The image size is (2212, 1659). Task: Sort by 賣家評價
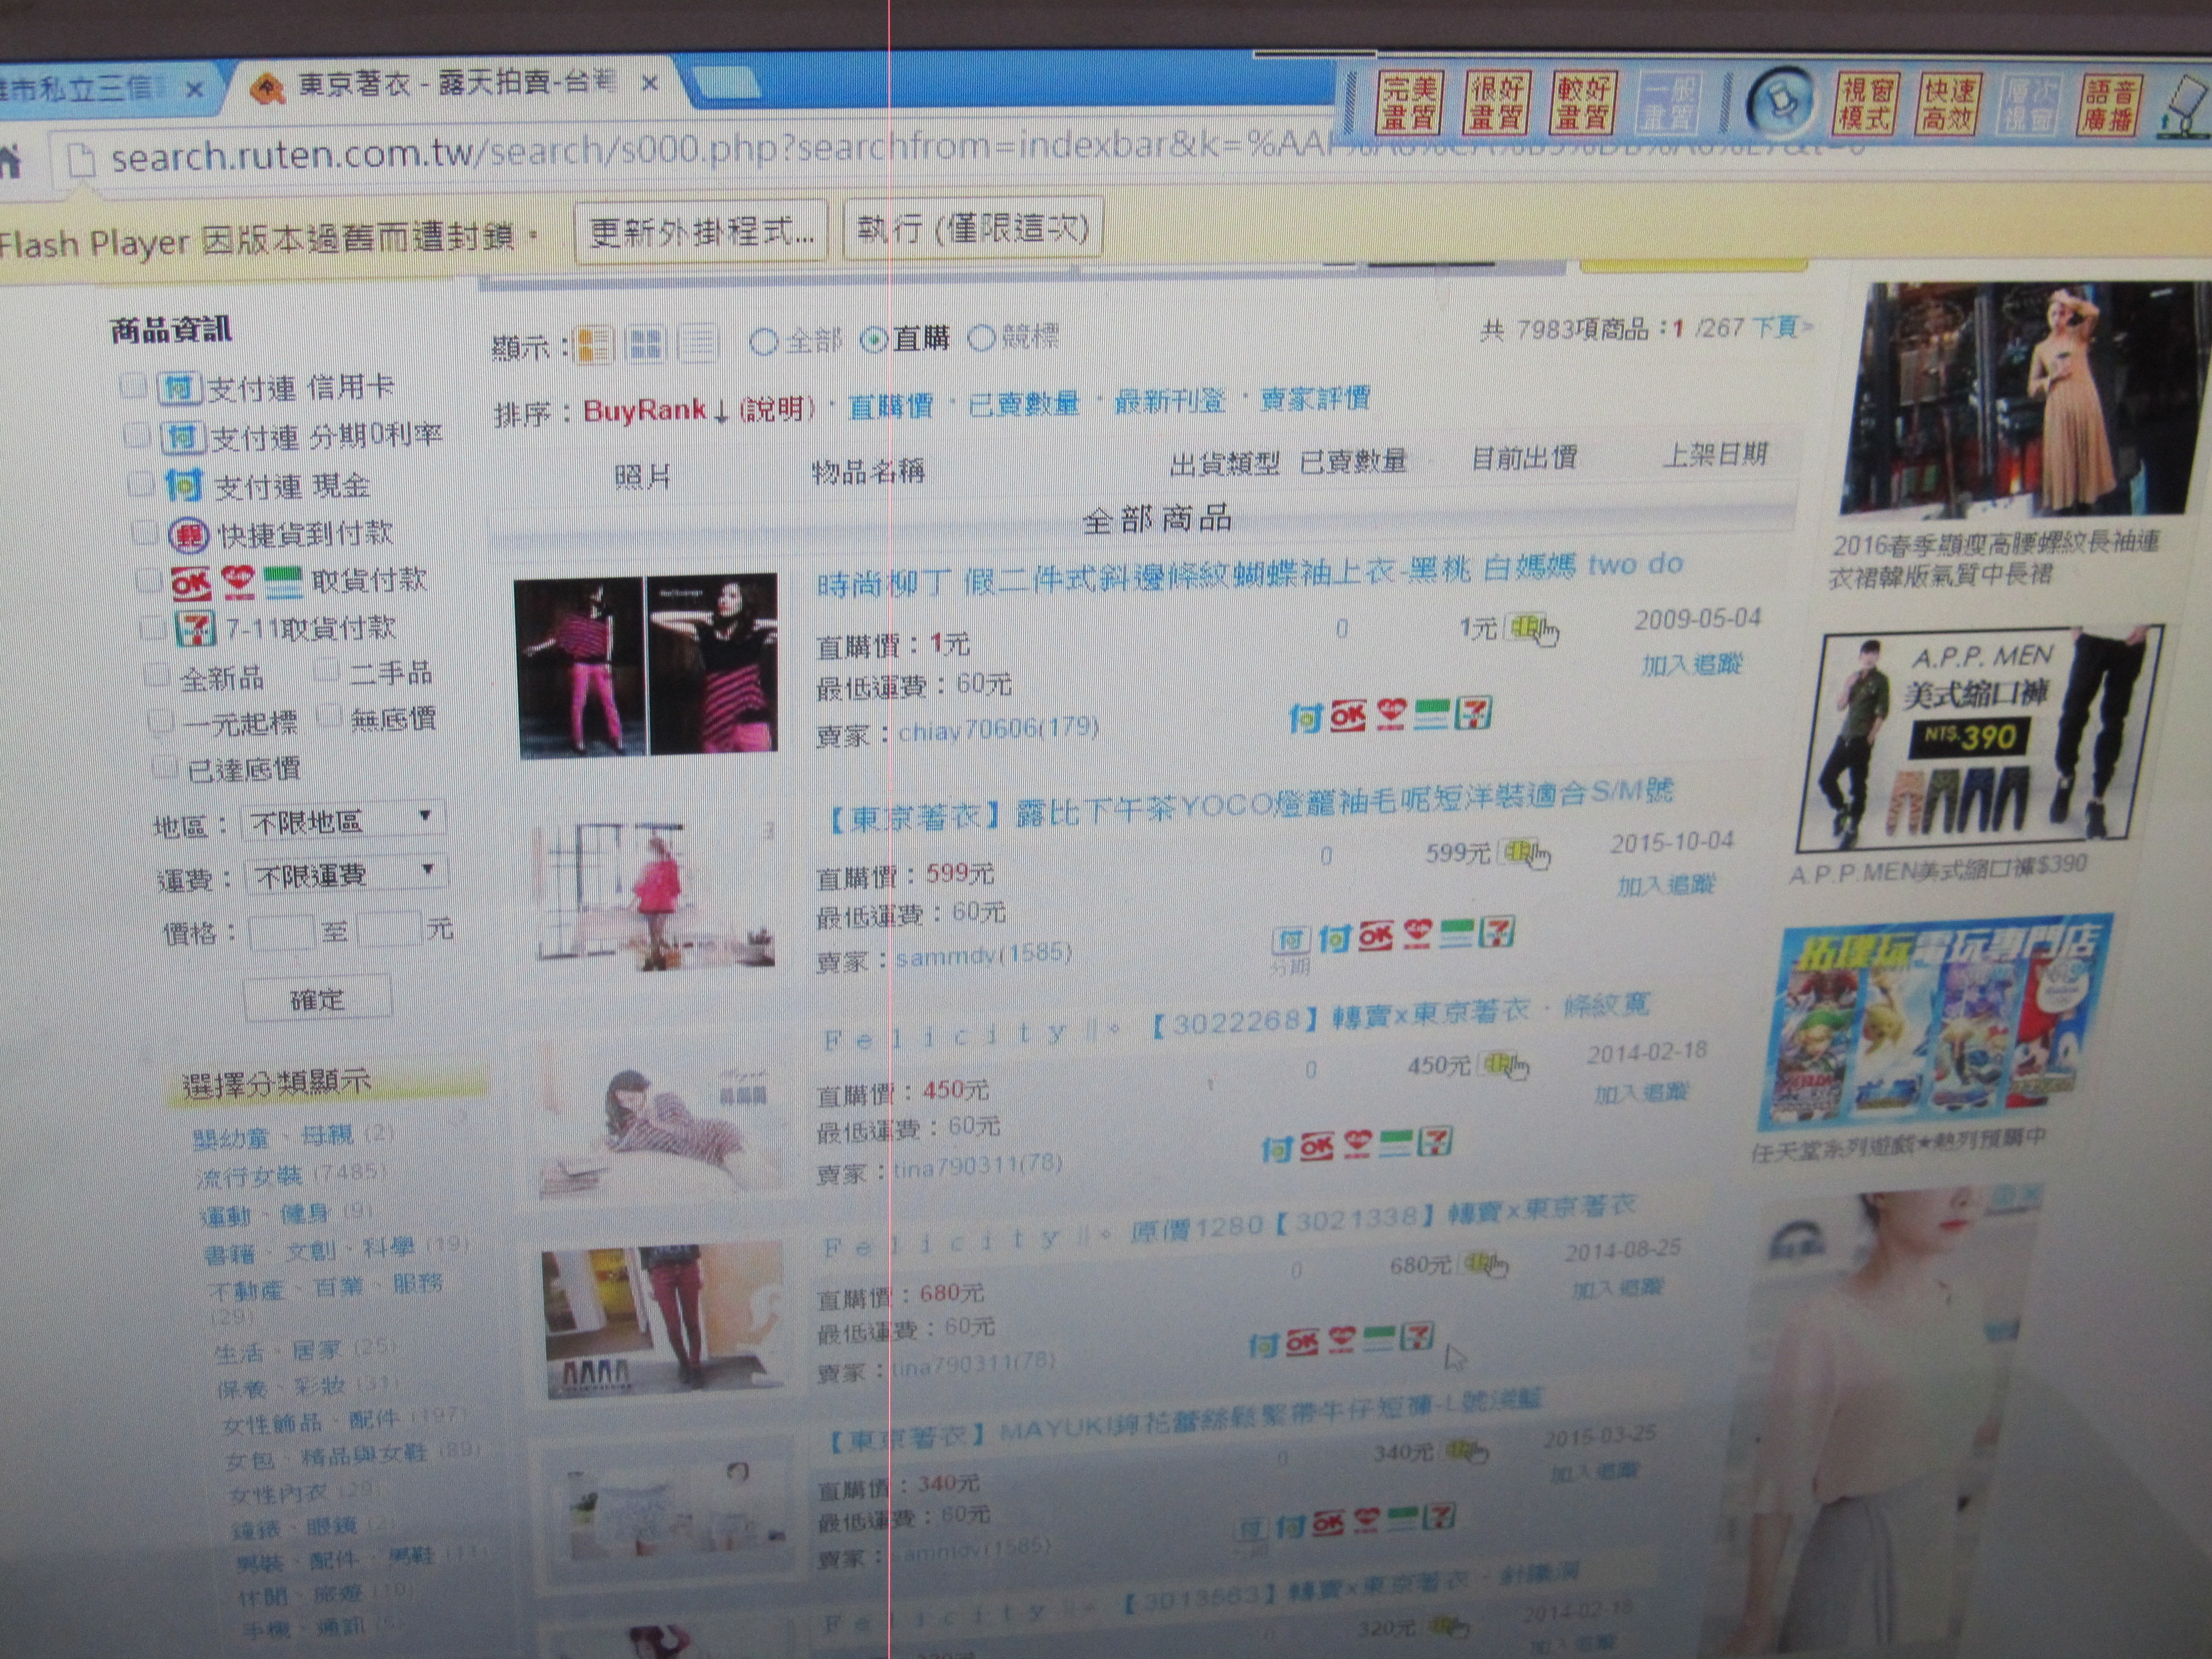[x=1314, y=399]
